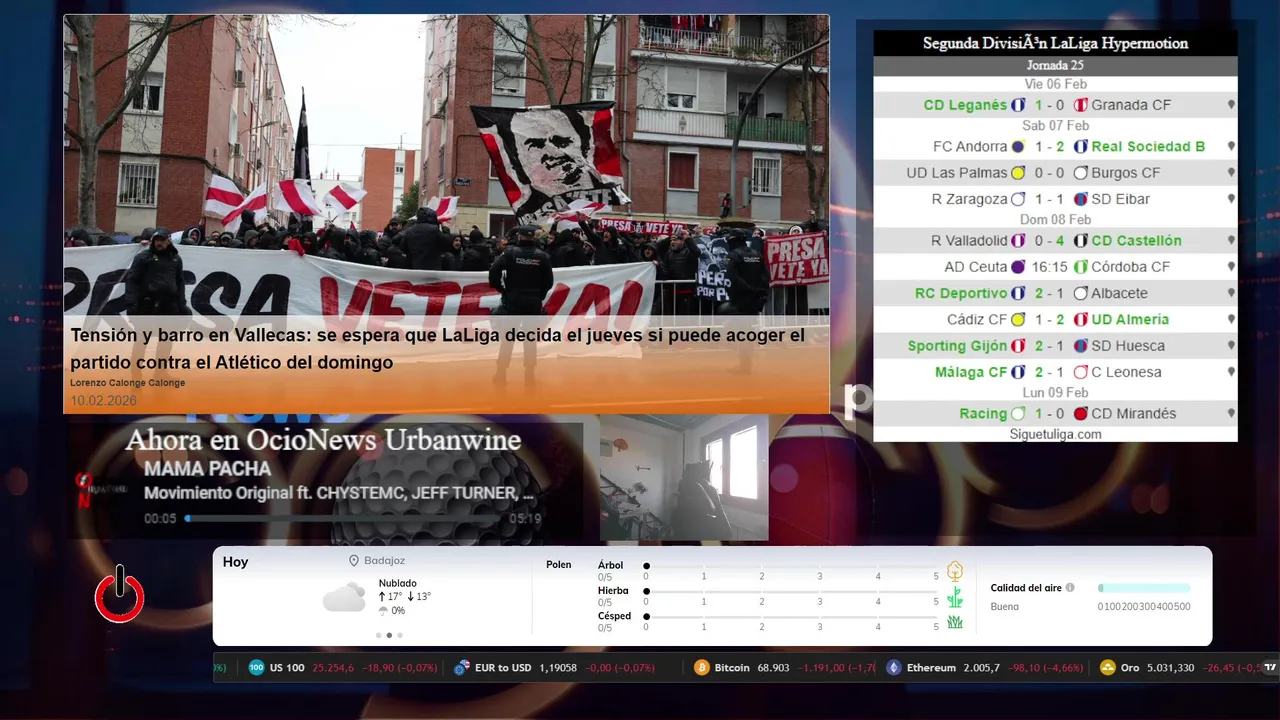This screenshot has width=1280, height=720.
Task: Click the 00:05 elapsed time
Action: coord(160,519)
